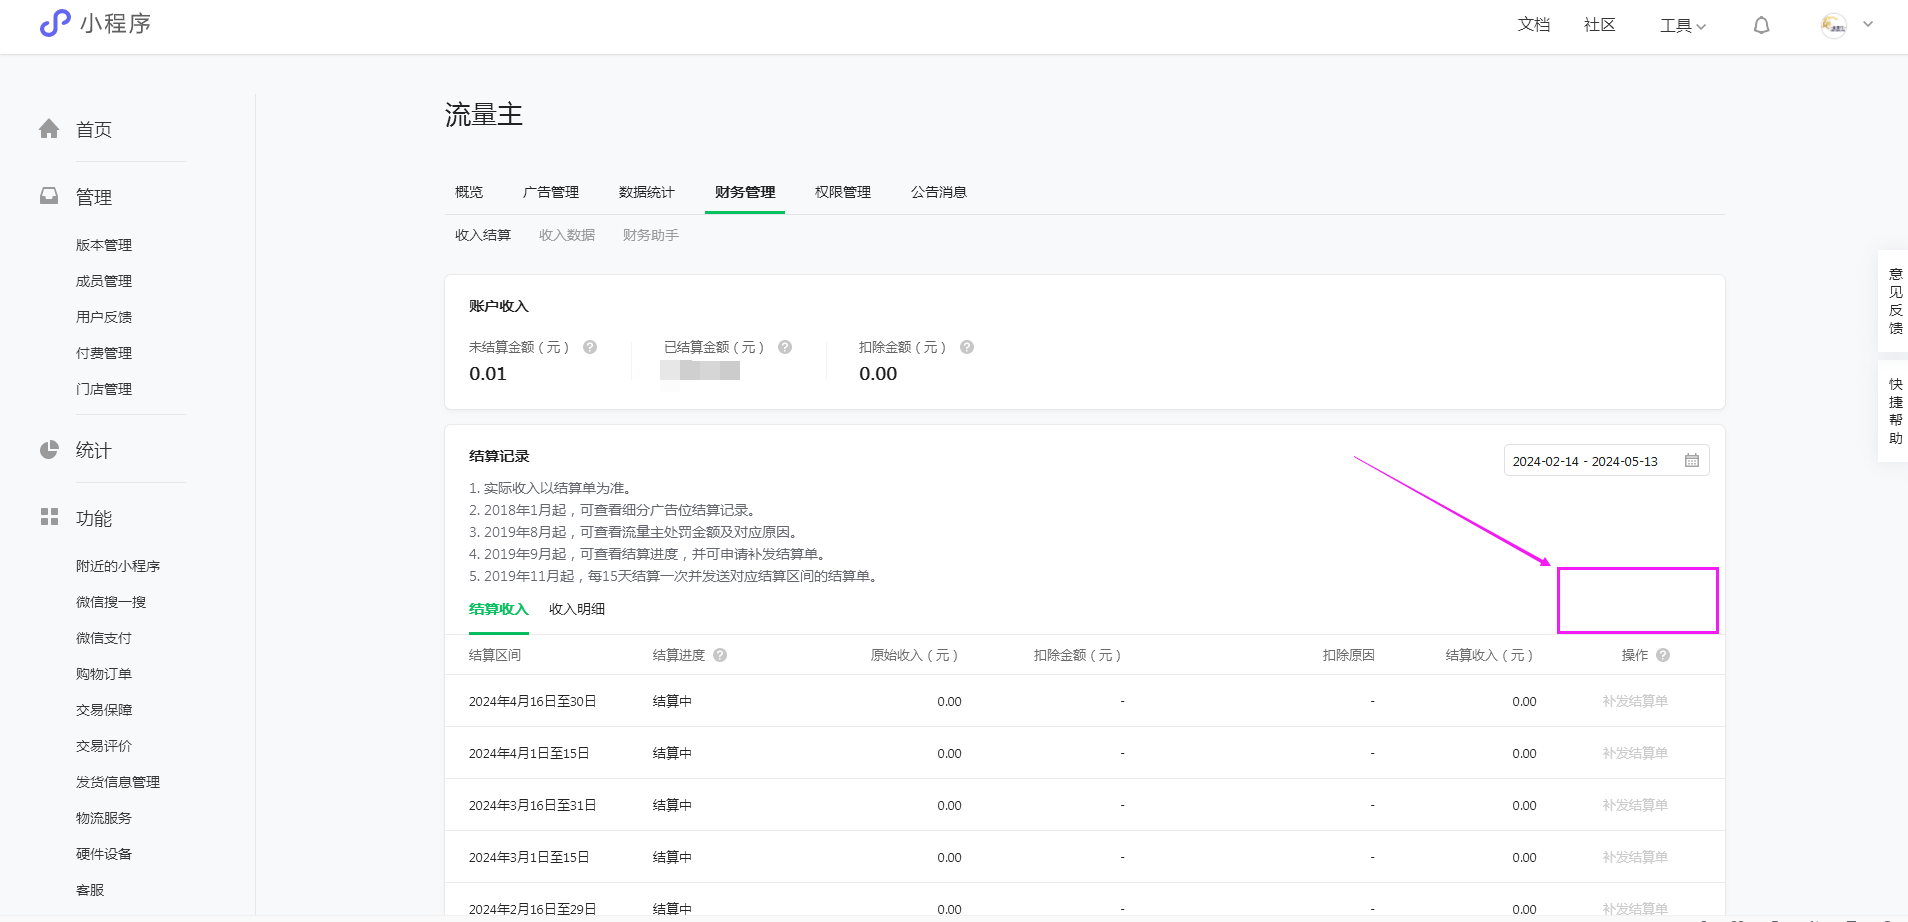1908x922 pixels.
Task: Open the 概览 tab
Action: (469, 192)
